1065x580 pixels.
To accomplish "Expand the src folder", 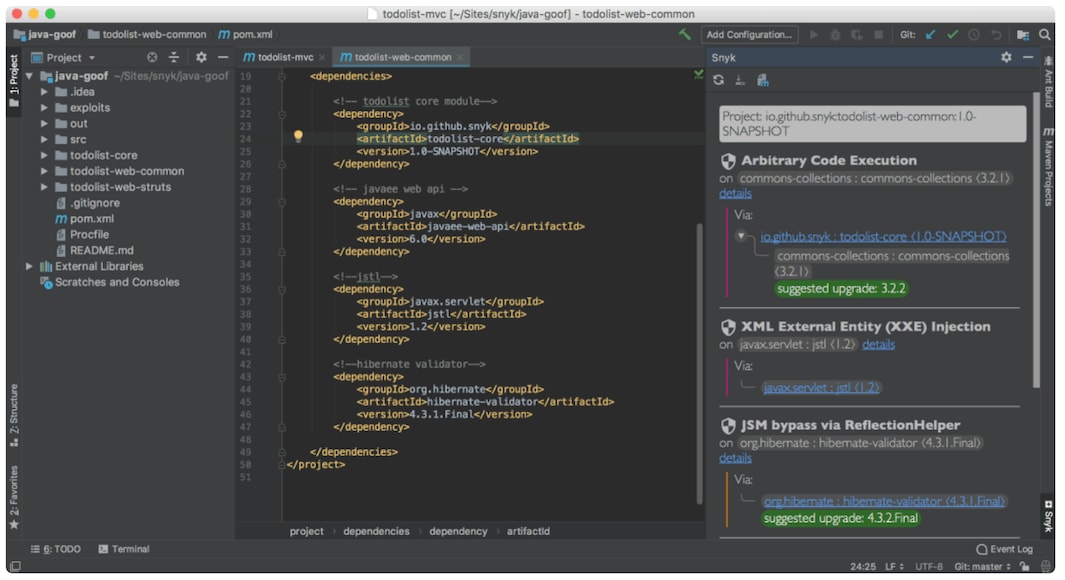I will (44, 139).
